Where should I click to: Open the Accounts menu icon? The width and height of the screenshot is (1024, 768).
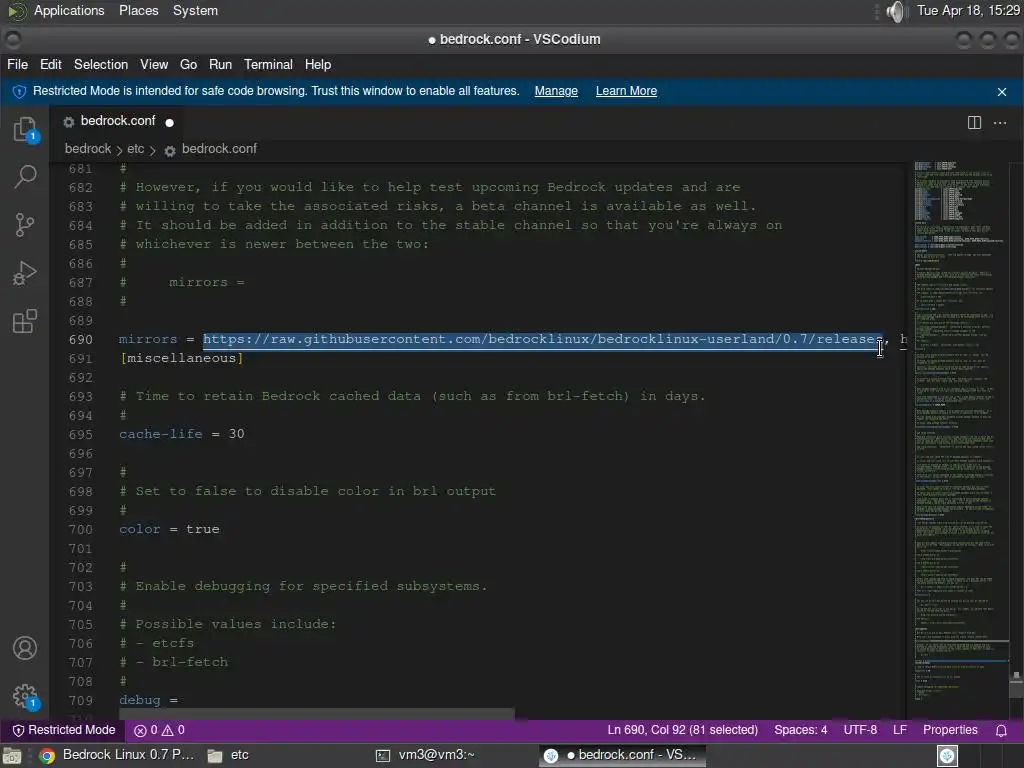(x=25, y=648)
